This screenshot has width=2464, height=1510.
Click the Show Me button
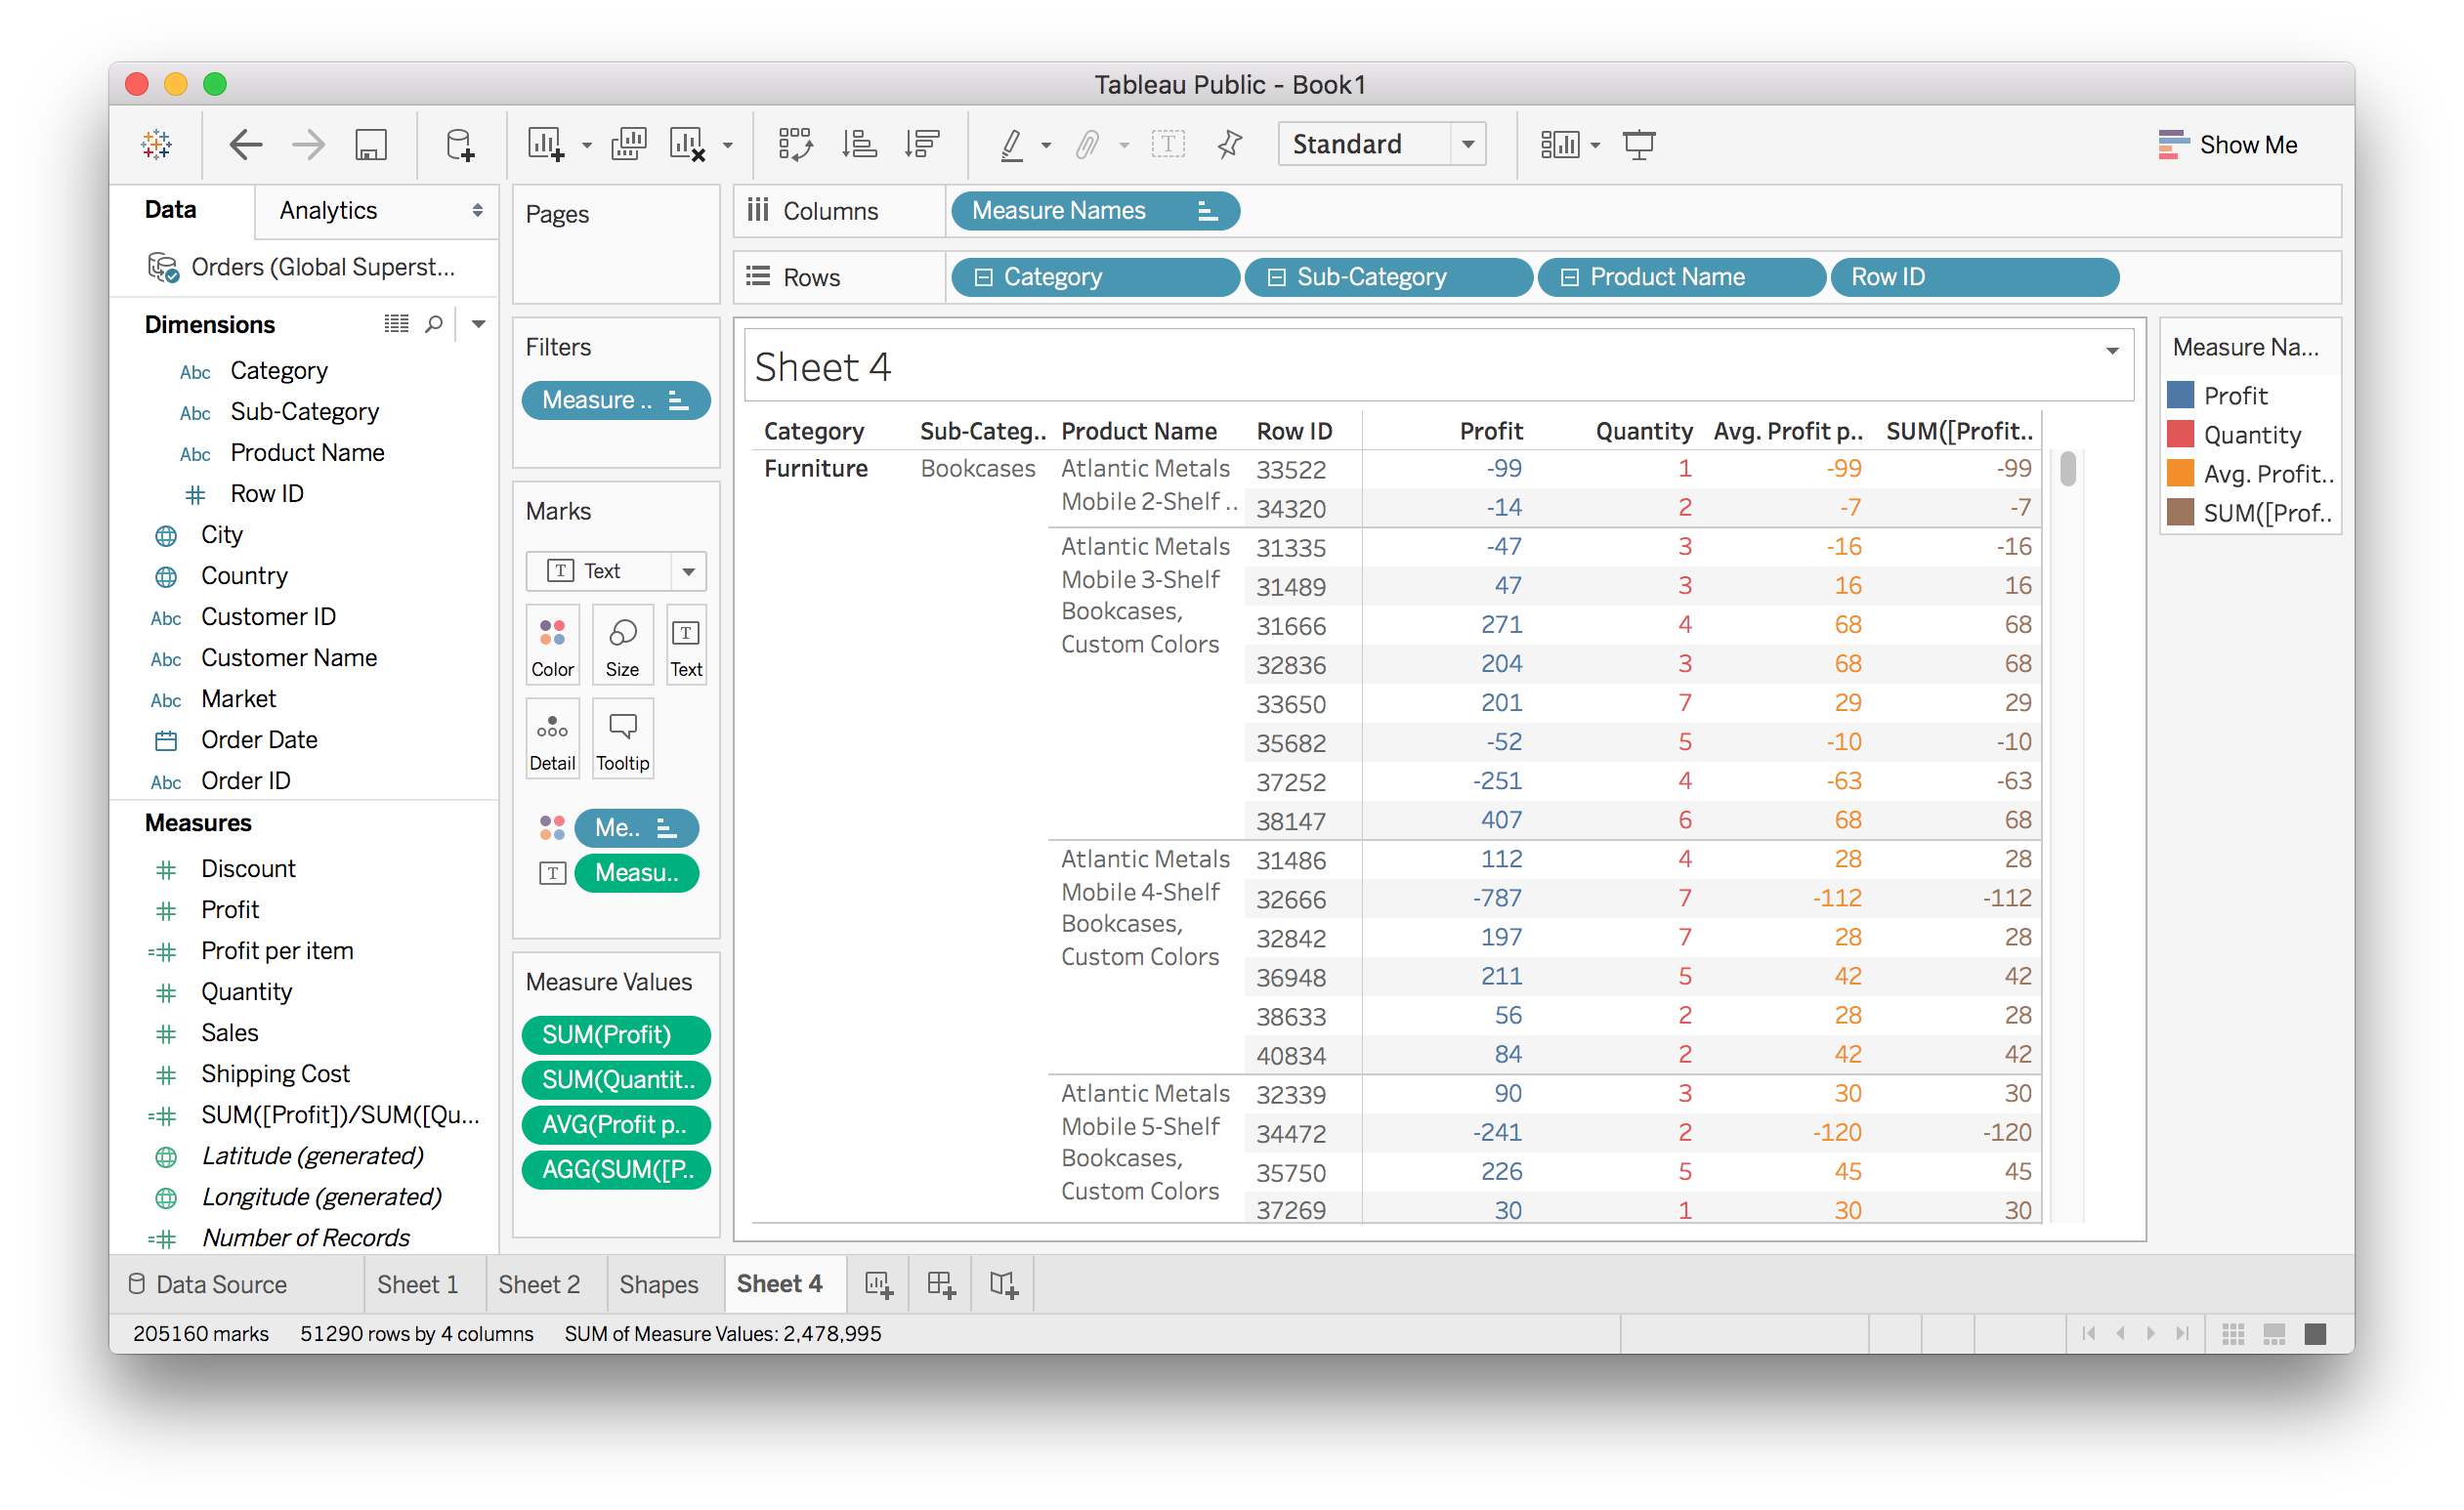2228,145
